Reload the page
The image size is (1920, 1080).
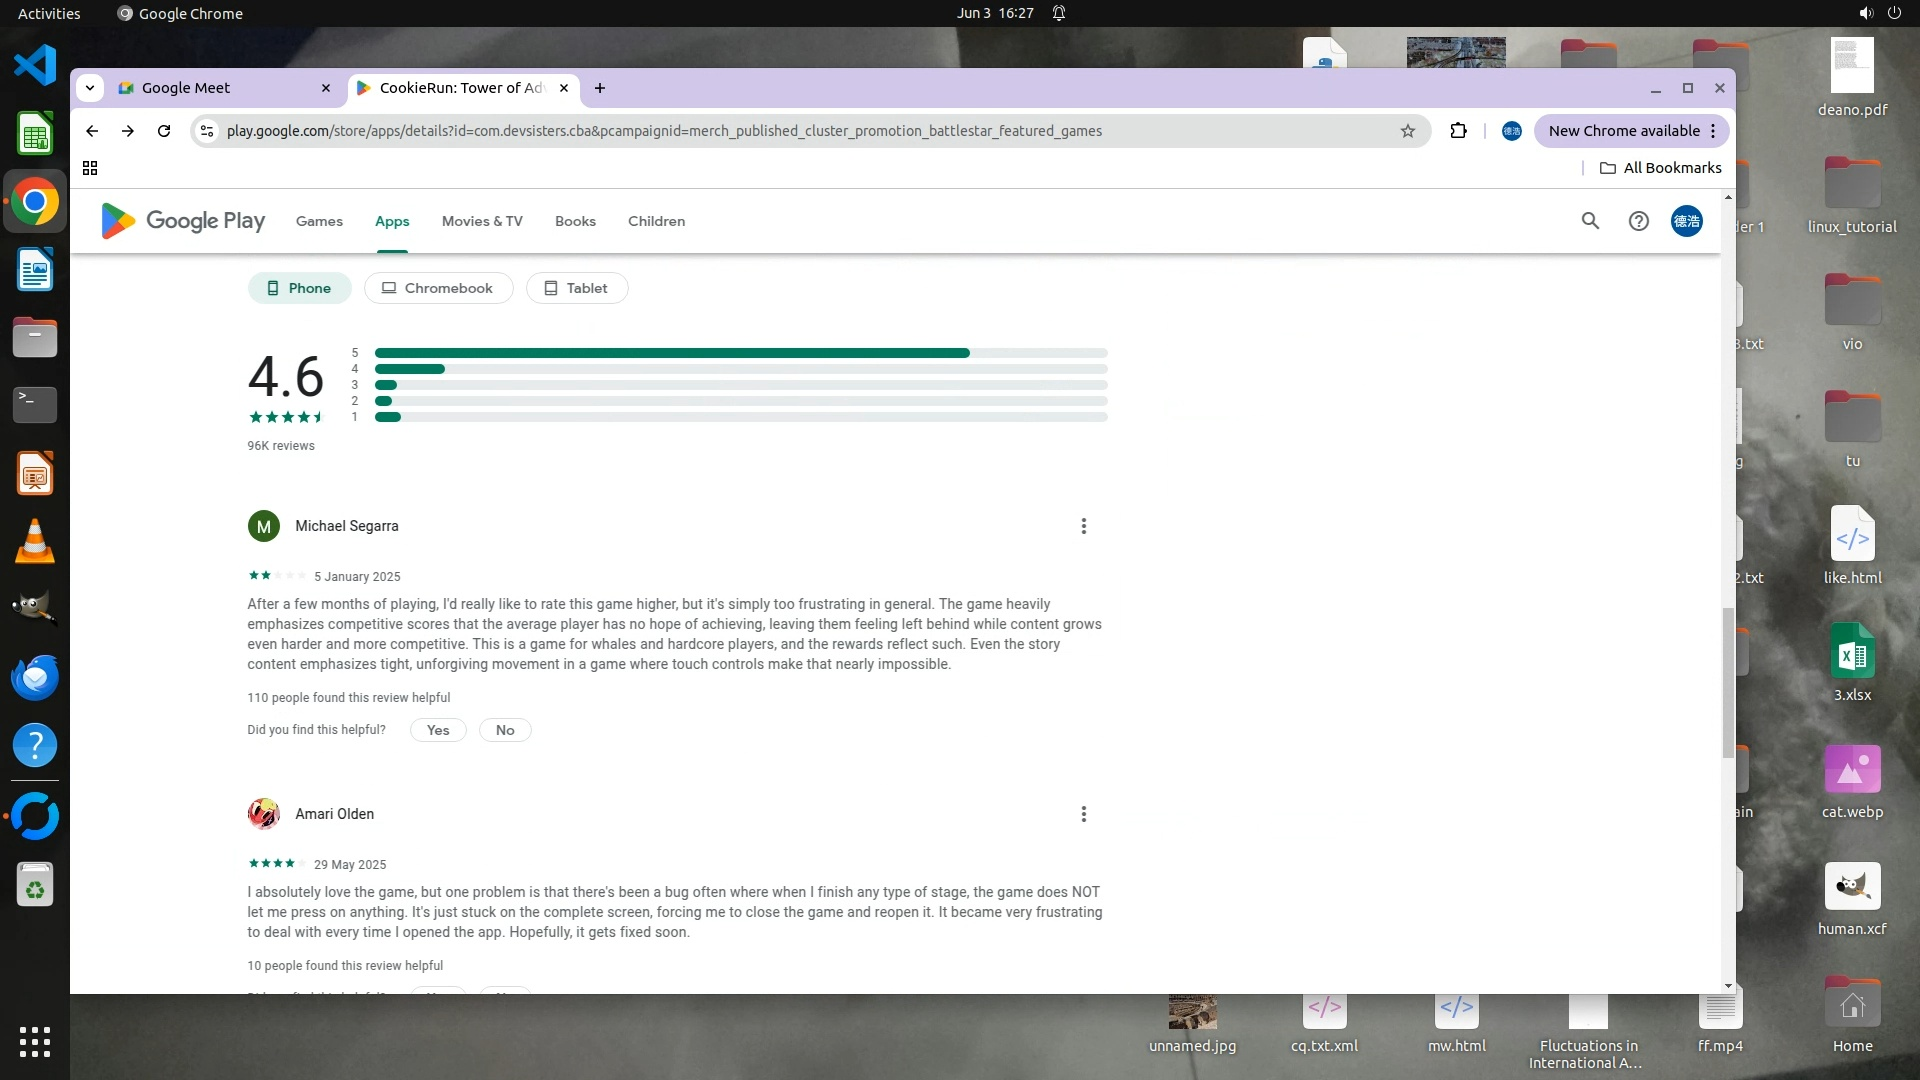click(x=164, y=131)
